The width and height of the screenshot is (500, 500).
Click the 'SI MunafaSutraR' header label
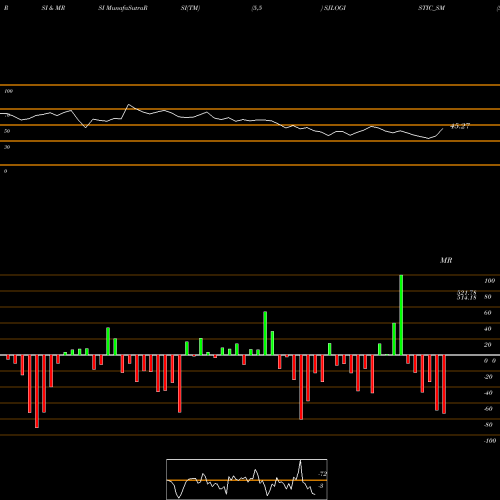(x=123, y=8)
